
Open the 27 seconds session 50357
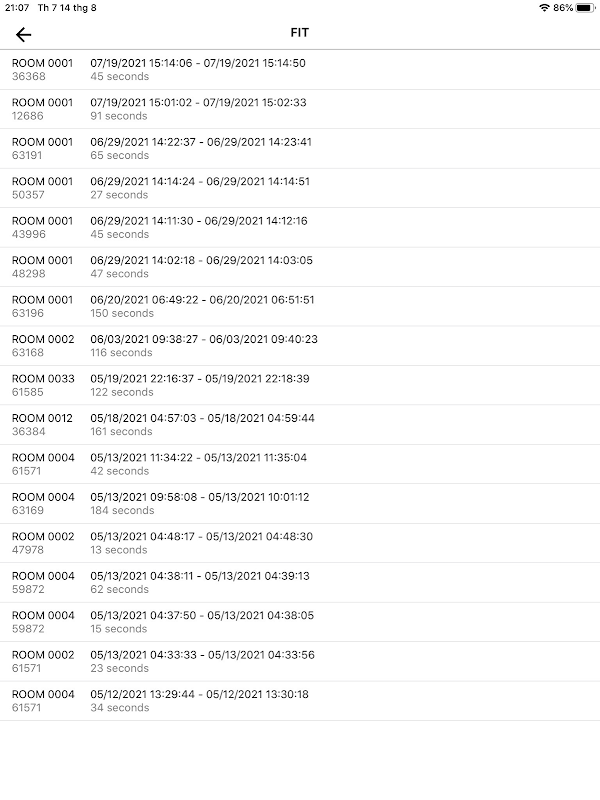(x=300, y=188)
